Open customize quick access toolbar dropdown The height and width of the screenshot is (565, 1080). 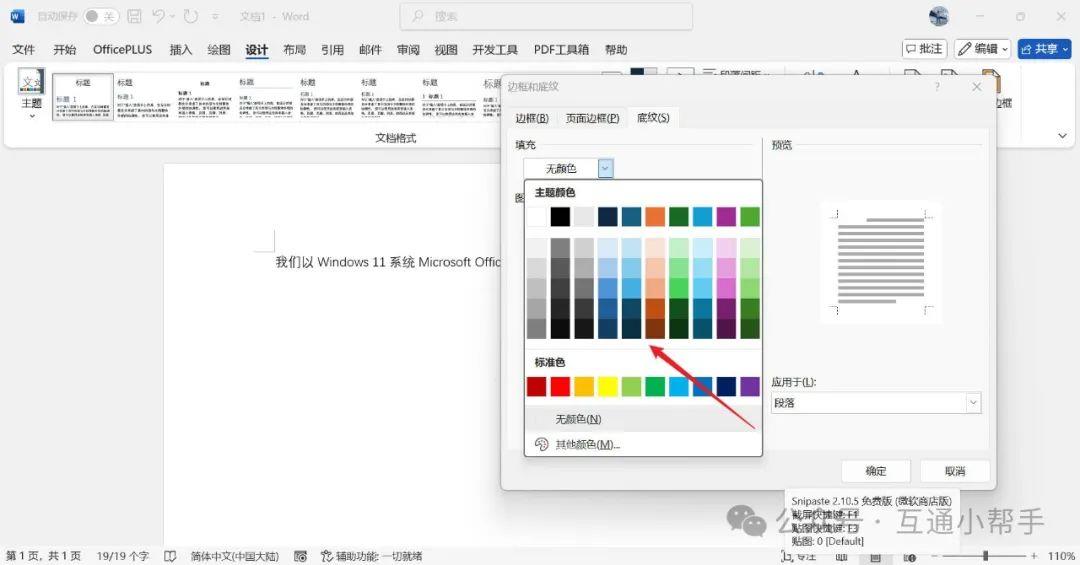coord(216,16)
